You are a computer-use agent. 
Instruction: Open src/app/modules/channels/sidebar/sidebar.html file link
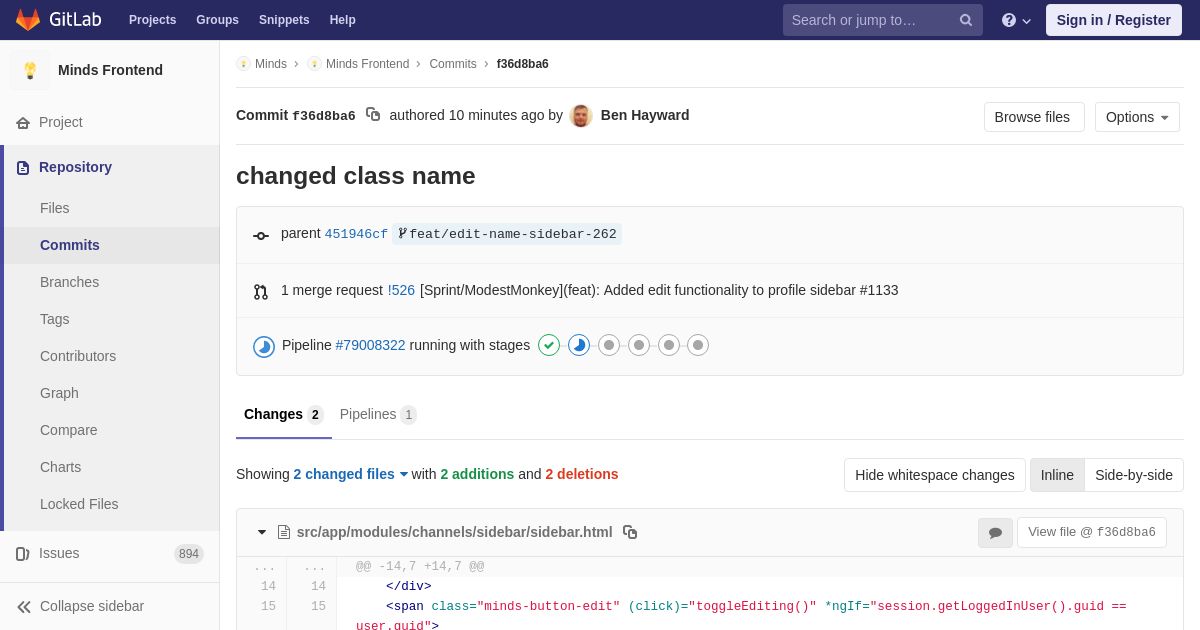pyautogui.click(x=455, y=532)
